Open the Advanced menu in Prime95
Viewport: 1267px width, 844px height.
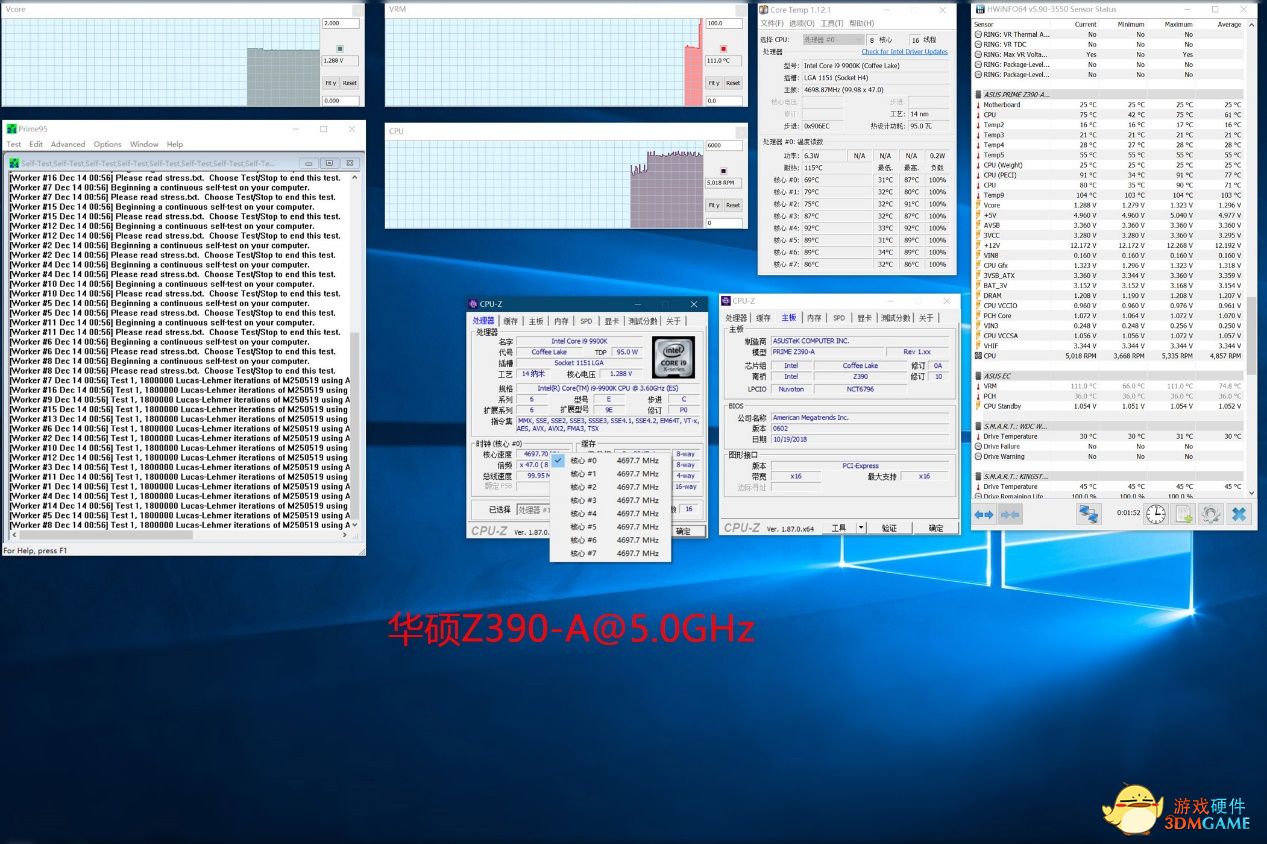tap(68, 144)
